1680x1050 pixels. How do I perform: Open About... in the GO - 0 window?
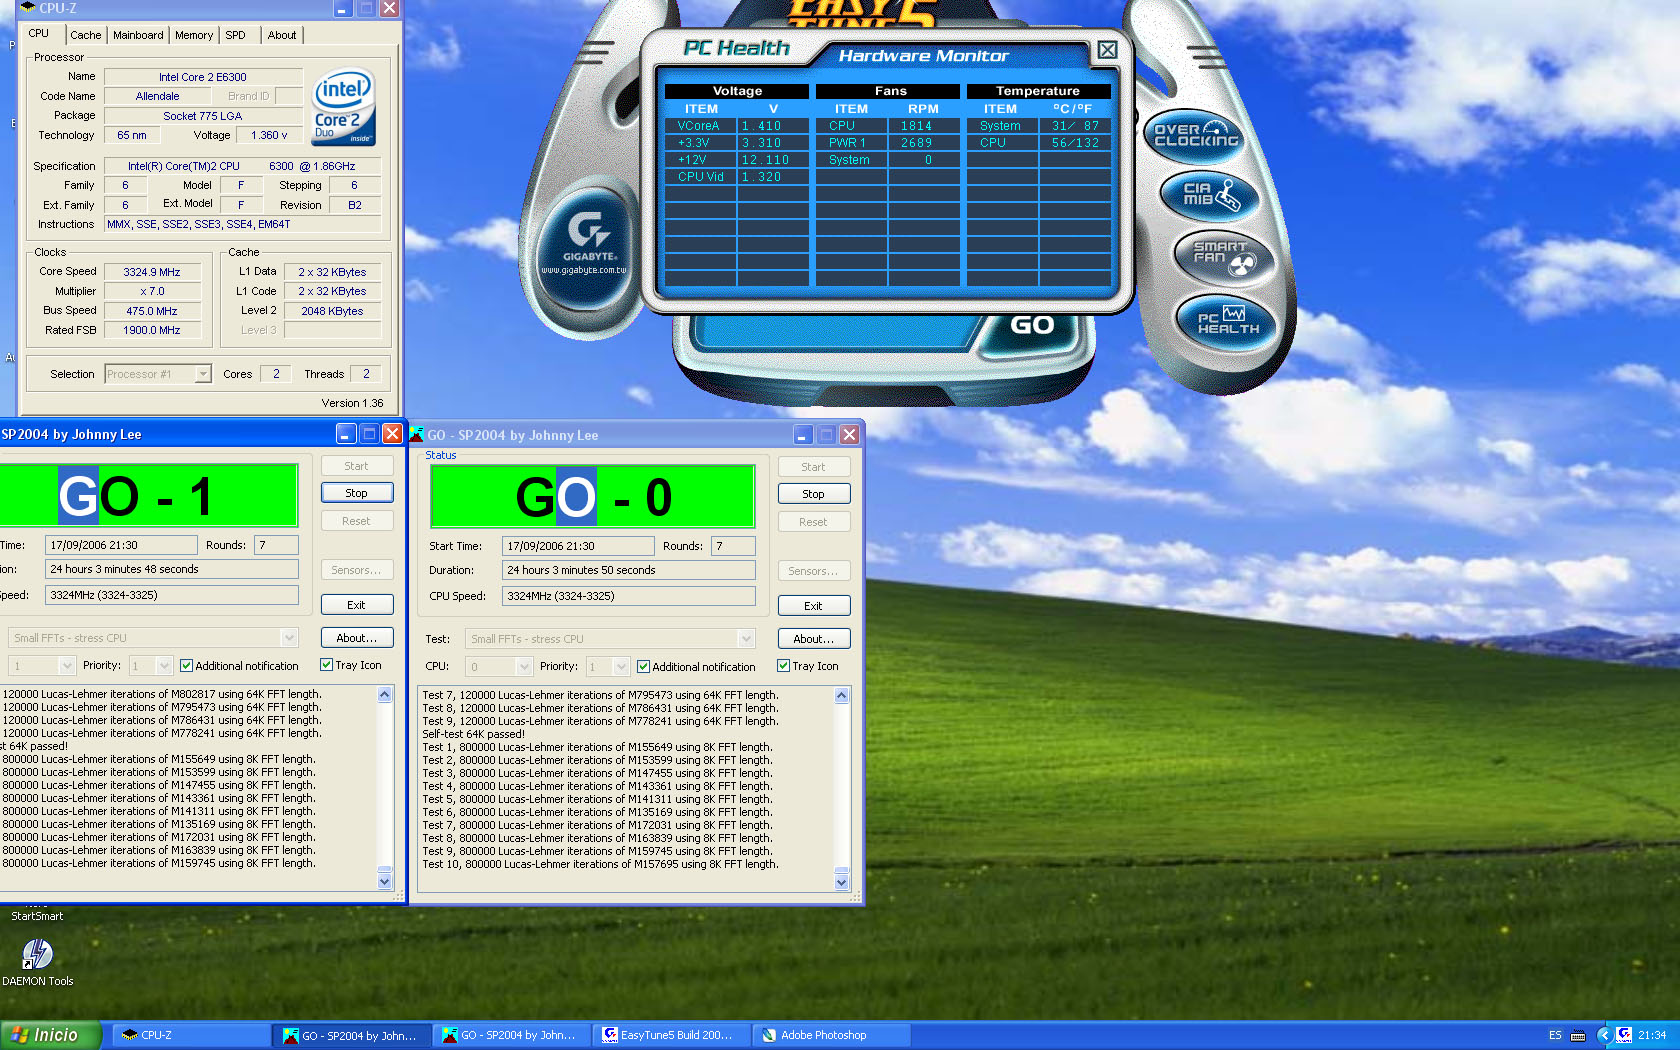814,639
